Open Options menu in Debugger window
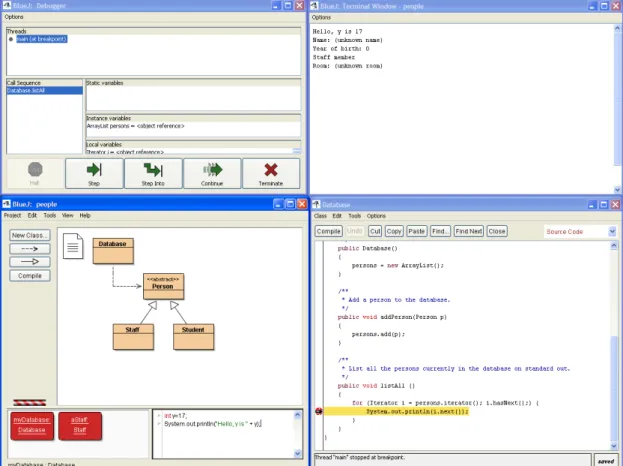This screenshot has width=623, height=466. point(14,17)
